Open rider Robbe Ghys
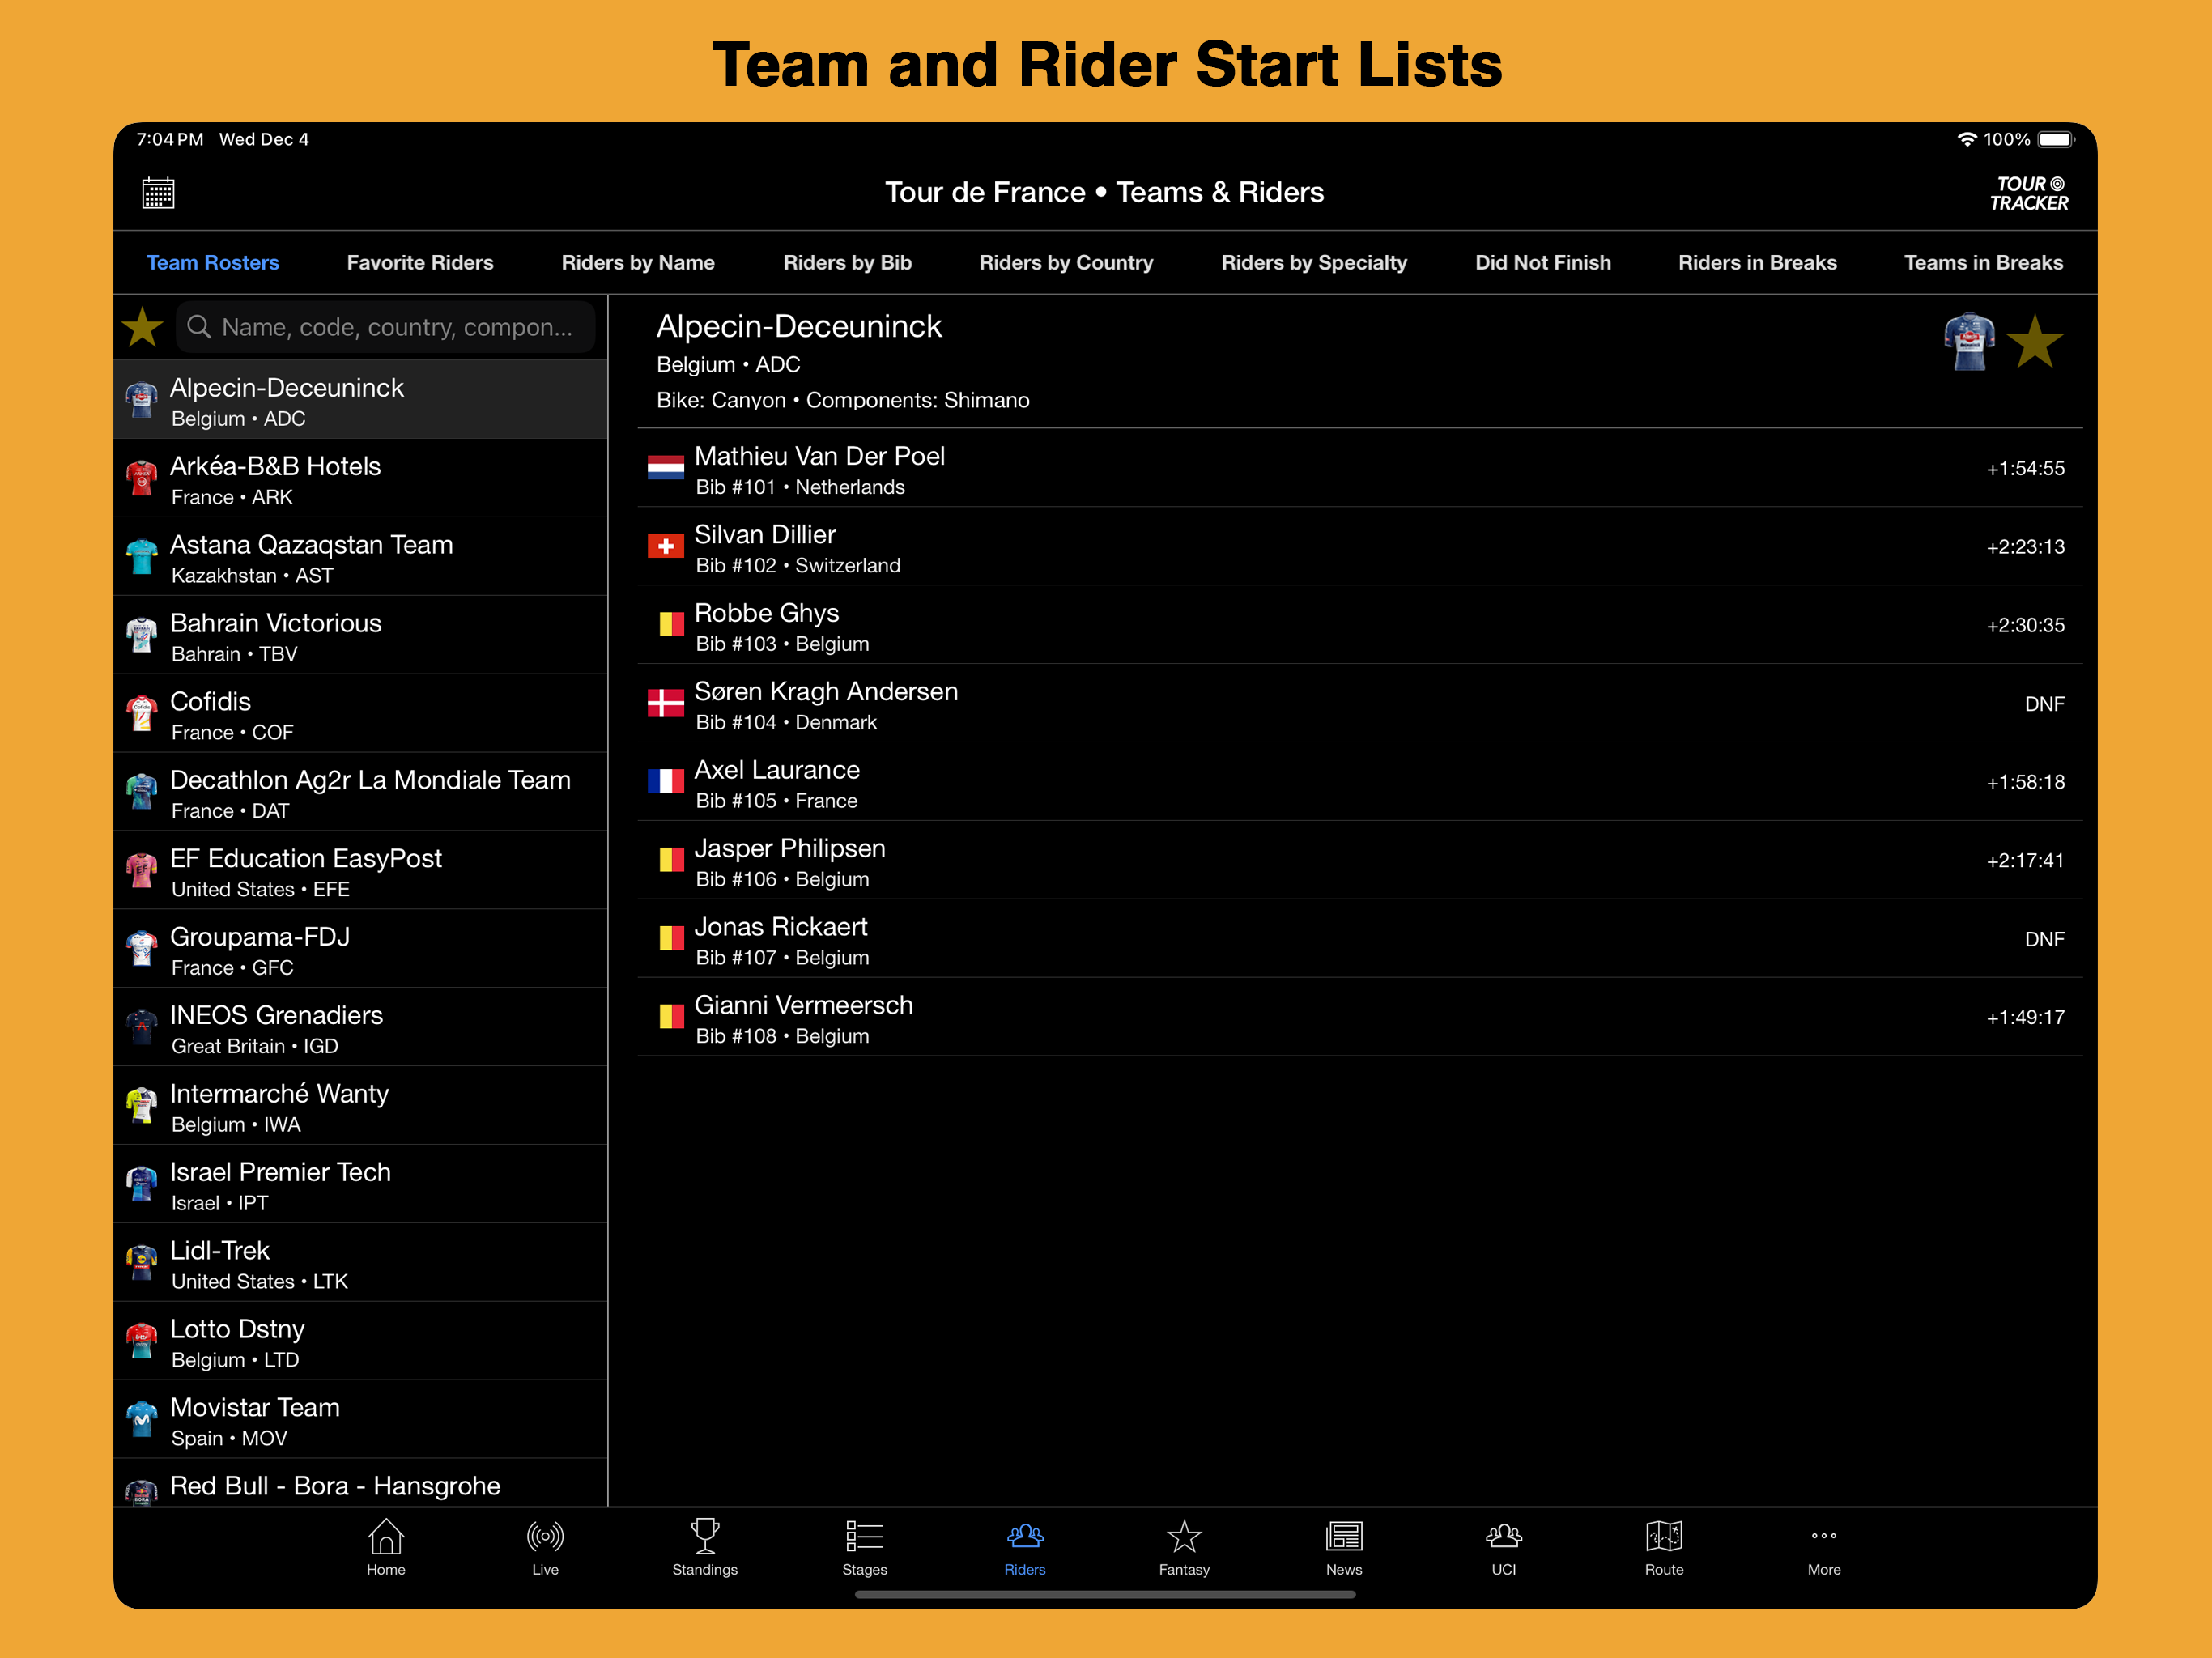The width and height of the screenshot is (2212, 1658). tap(1360, 626)
